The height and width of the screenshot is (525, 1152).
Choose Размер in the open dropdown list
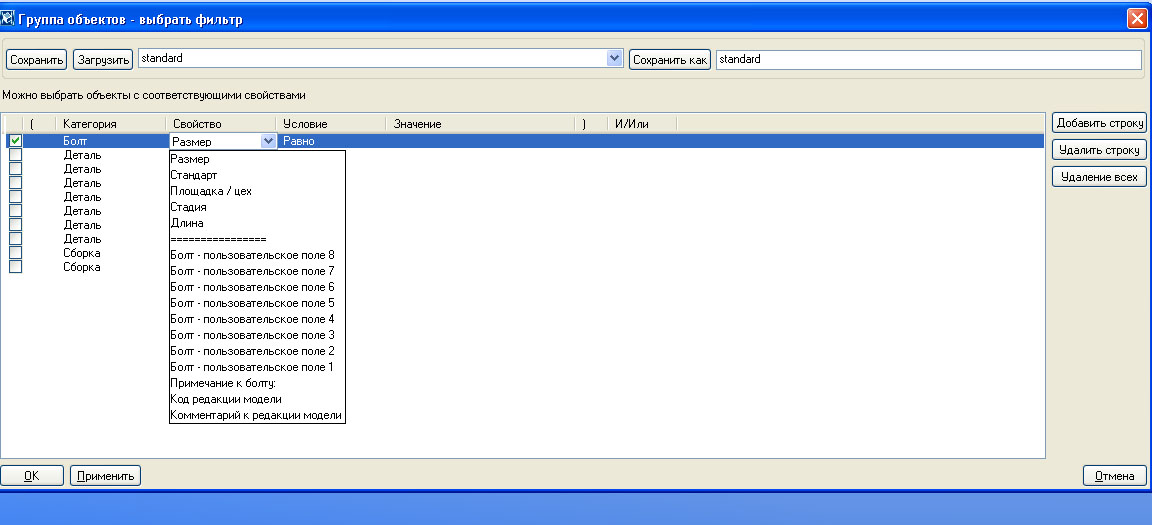257,159
